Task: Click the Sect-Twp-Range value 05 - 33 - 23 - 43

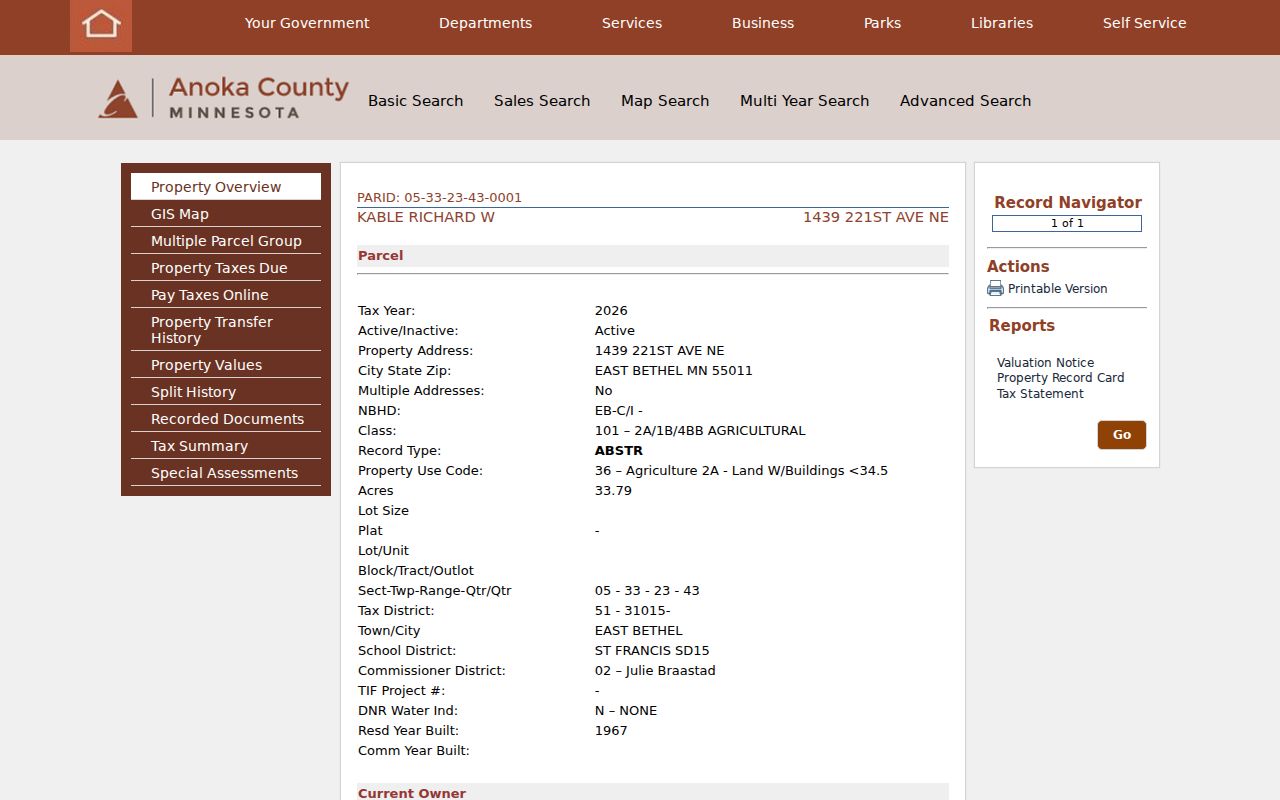Action: [647, 591]
